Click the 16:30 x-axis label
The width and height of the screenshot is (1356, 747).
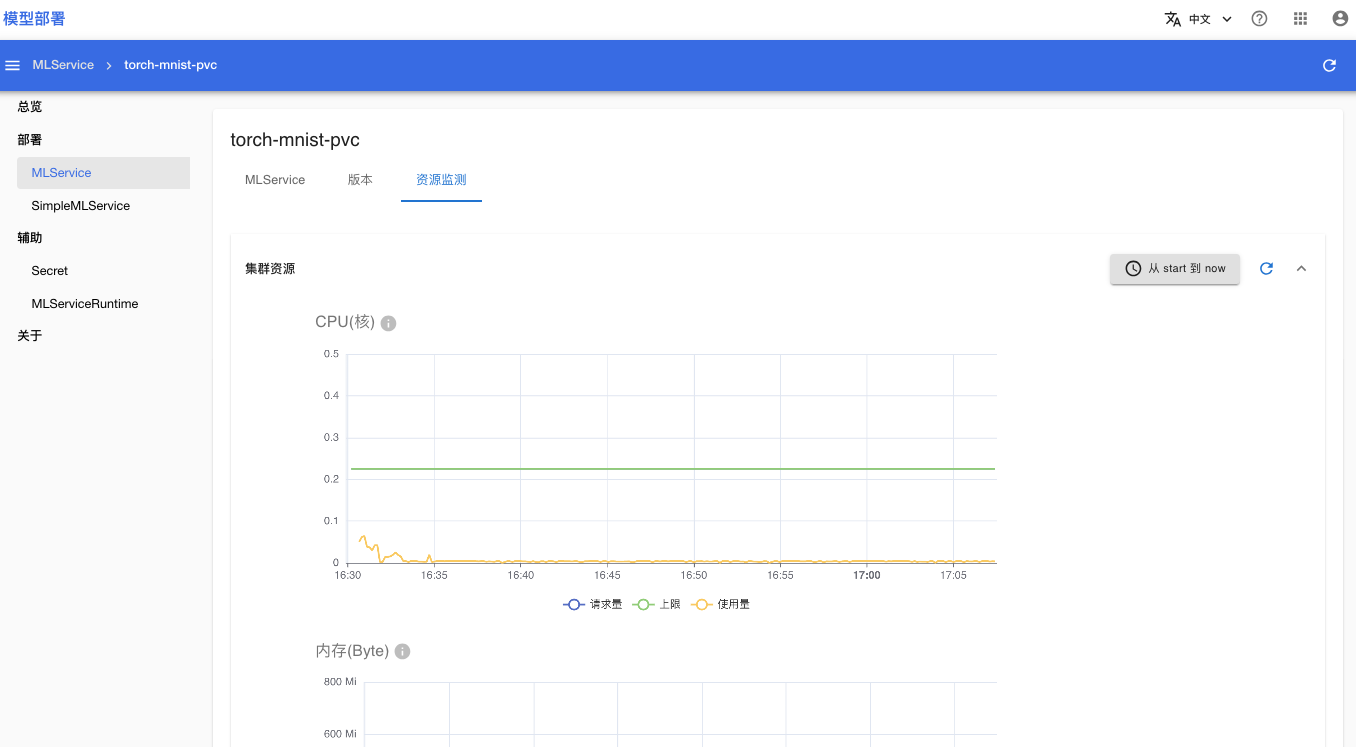(347, 575)
